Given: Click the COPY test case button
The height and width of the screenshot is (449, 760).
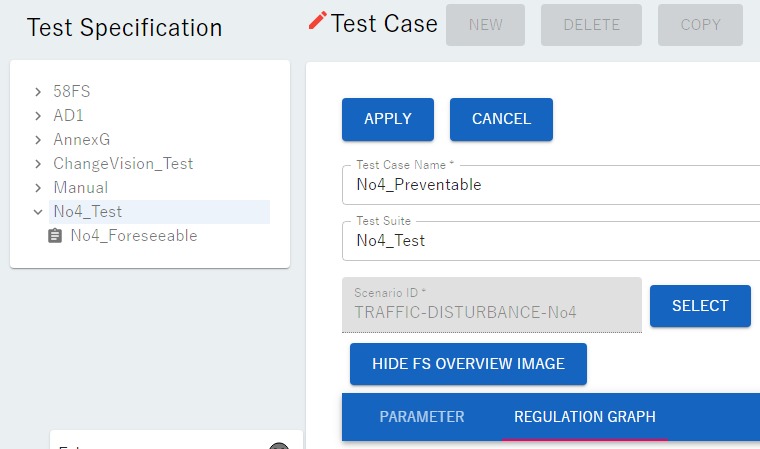Looking at the screenshot, I should [x=700, y=25].
